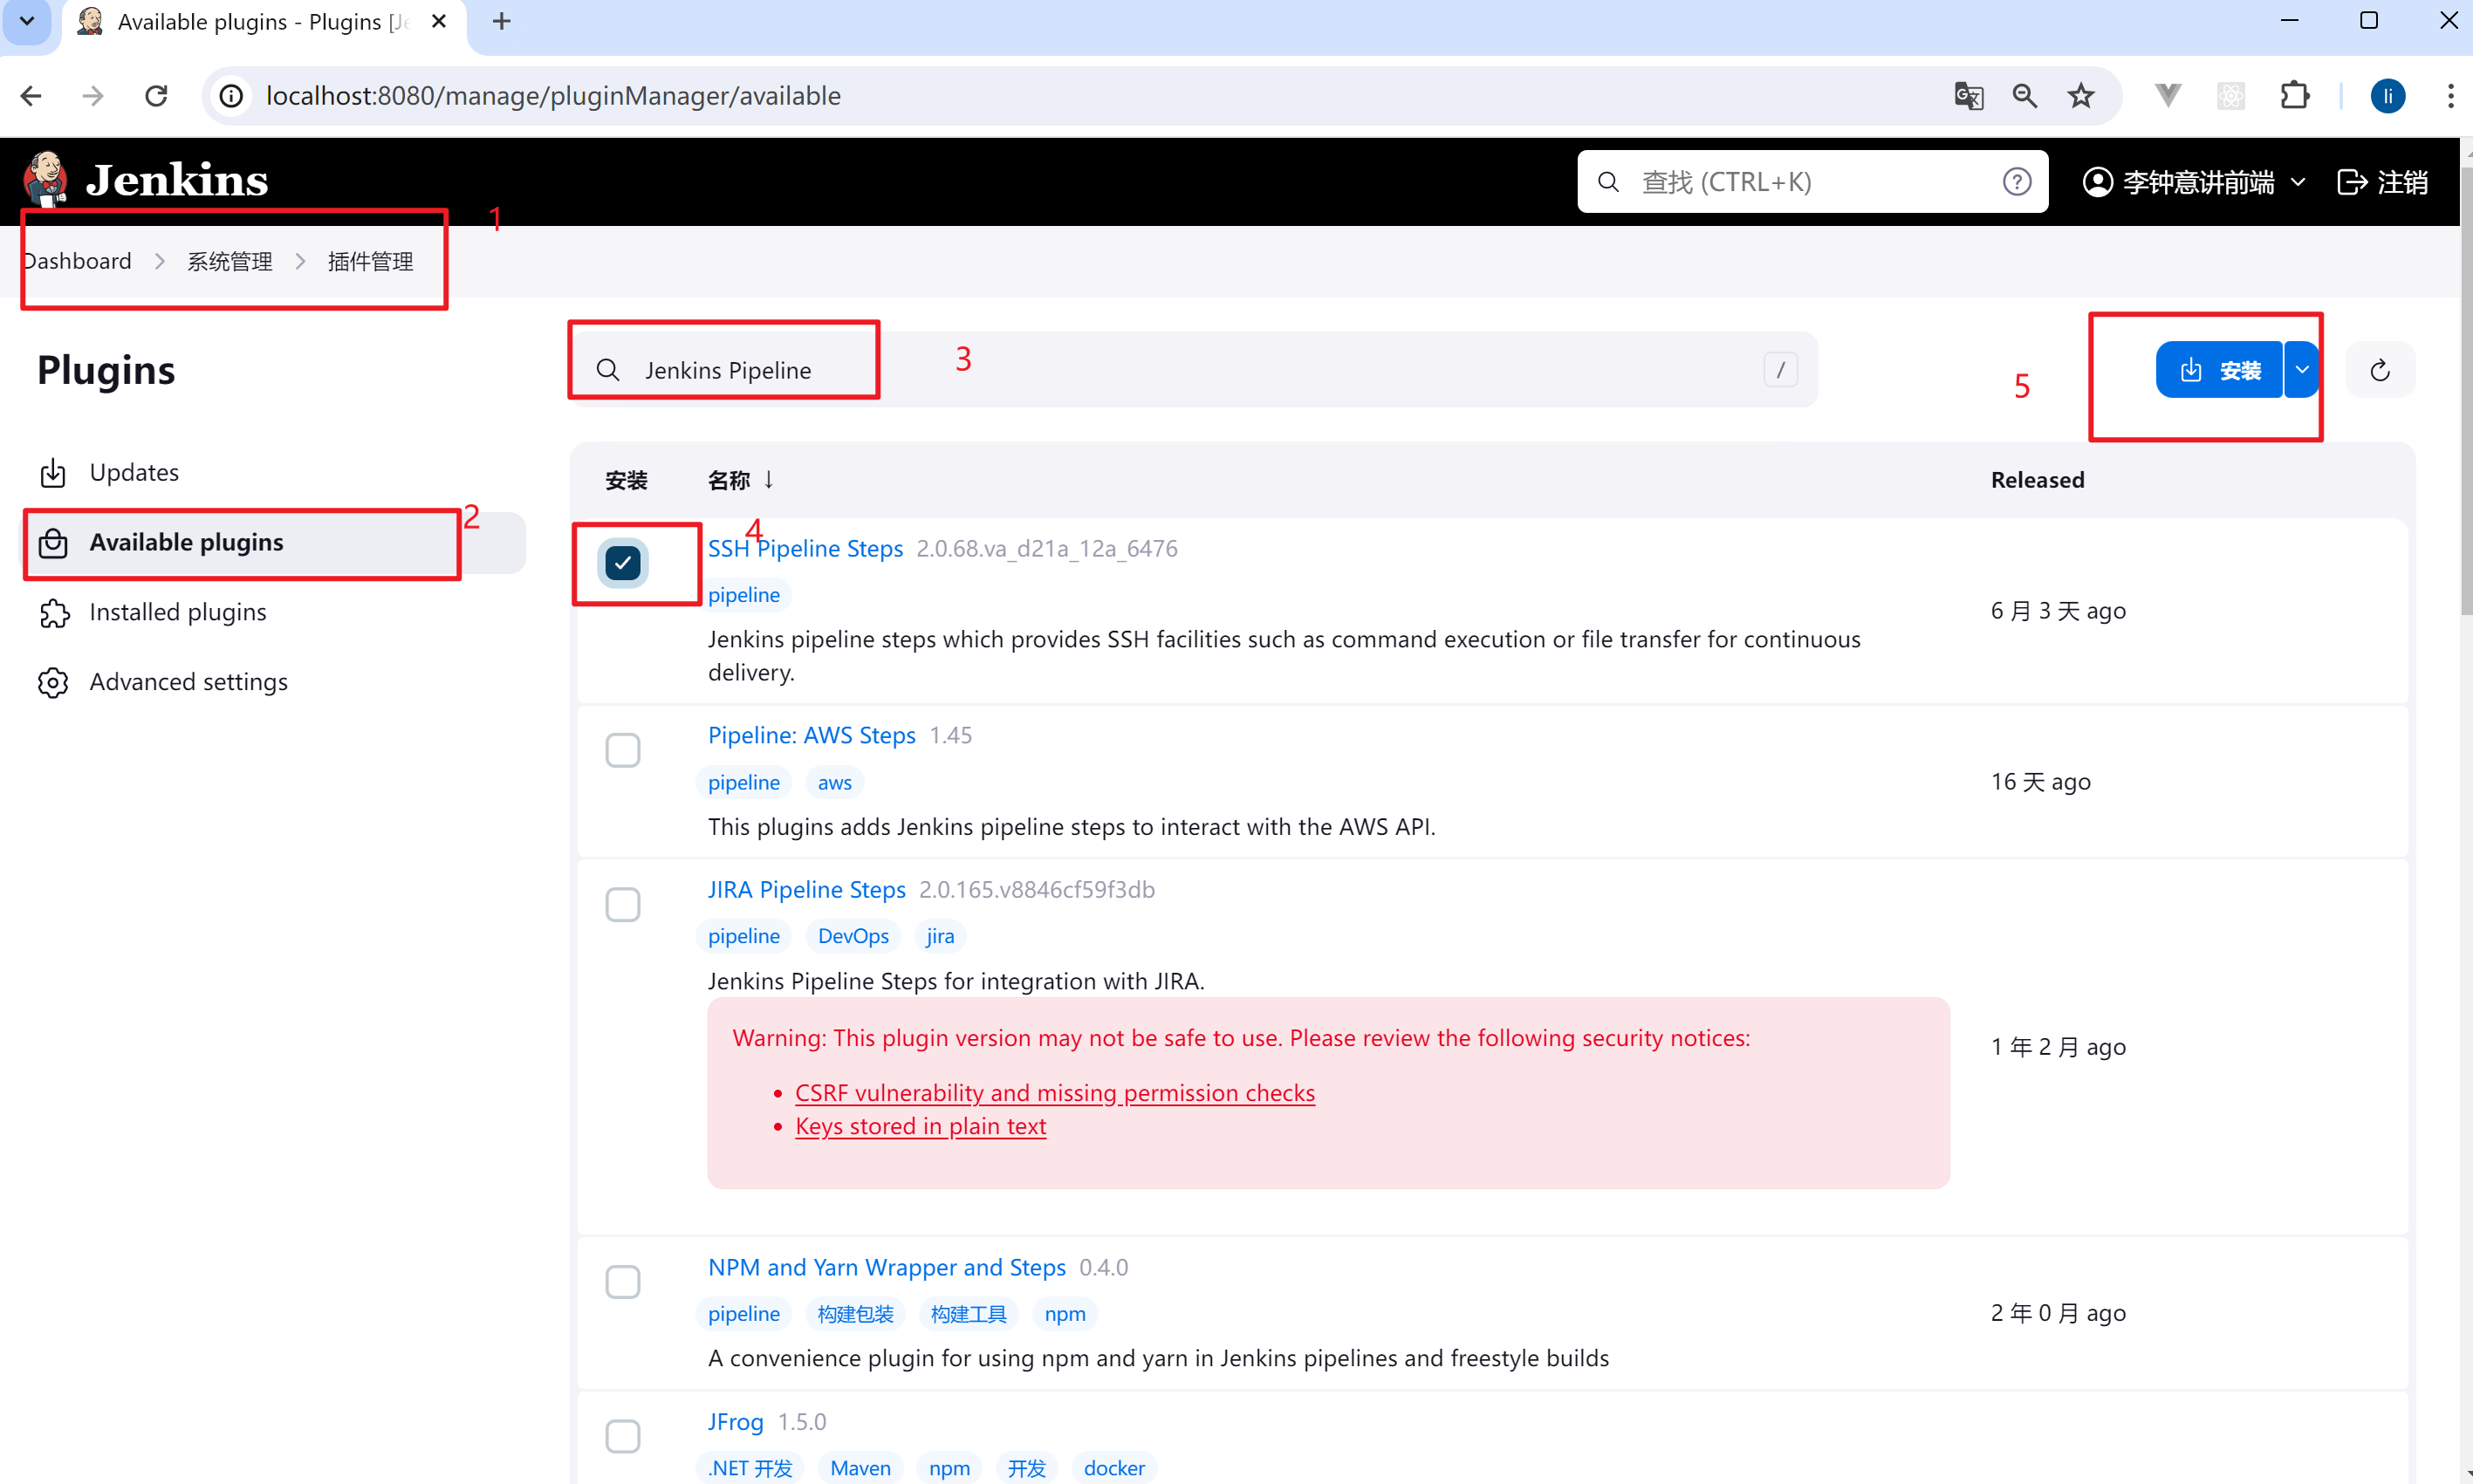
Task: Click Maven tag on JFrog plugin
Action: click(x=860, y=1468)
